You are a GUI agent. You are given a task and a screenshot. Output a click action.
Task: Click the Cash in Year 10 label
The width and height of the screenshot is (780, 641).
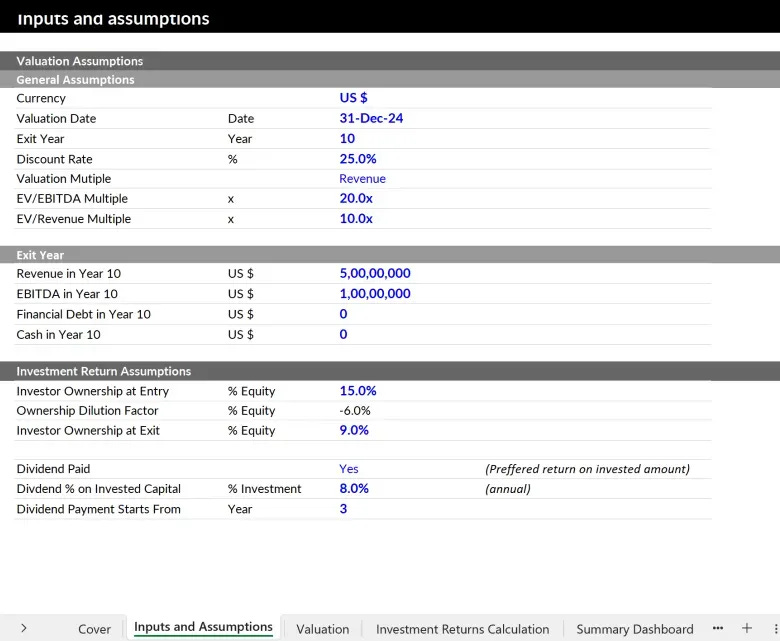pyautogui.click(x=58, y=335)
